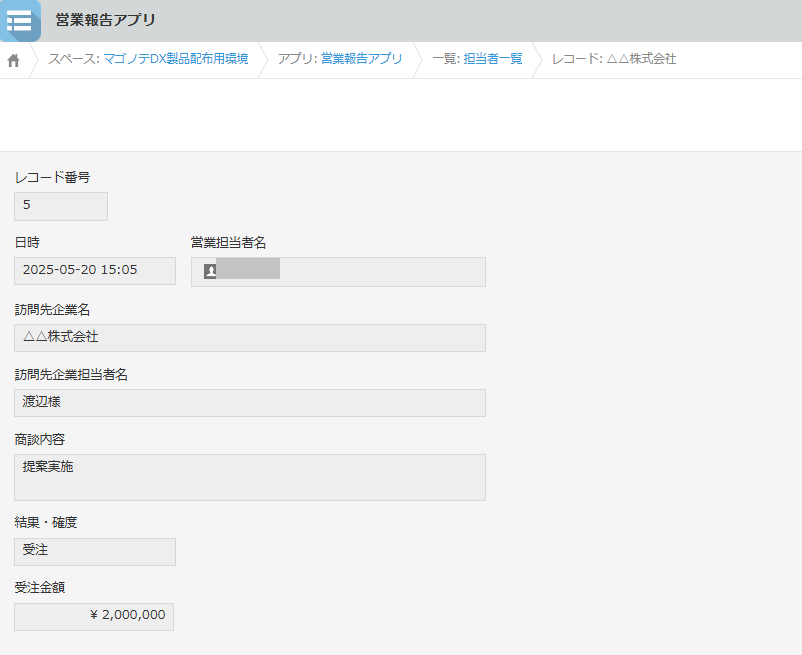Click the アプリ: breadcrumb prefix text
The image size is (802, 655).
298,59
